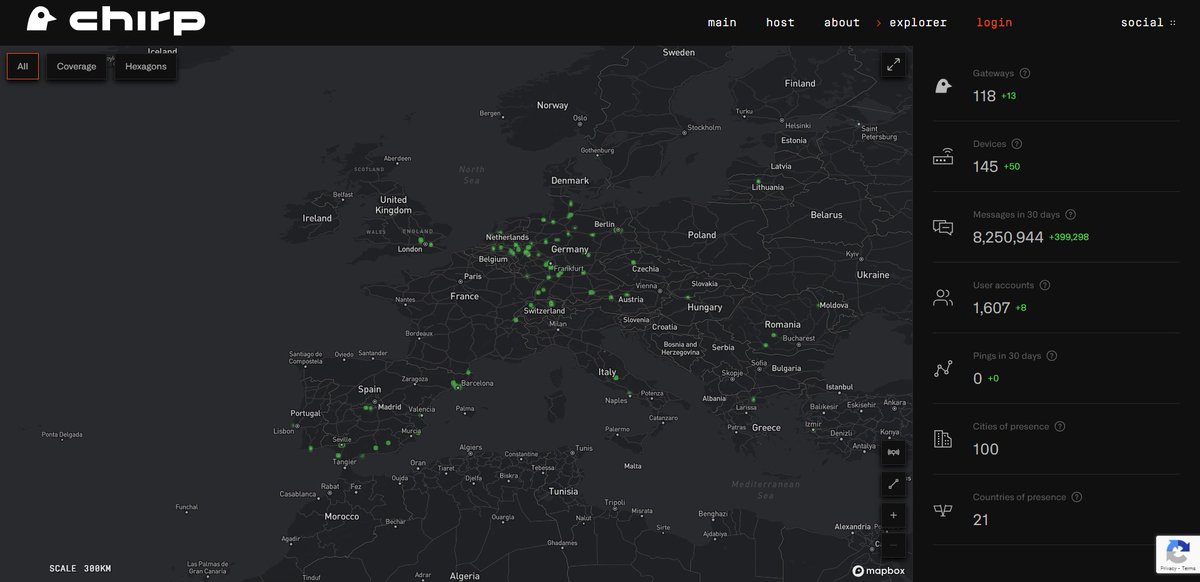This screenshot has width=1200, height=582.
Task: Select the distance measure line tool
Action: click(x=893, y=484)
